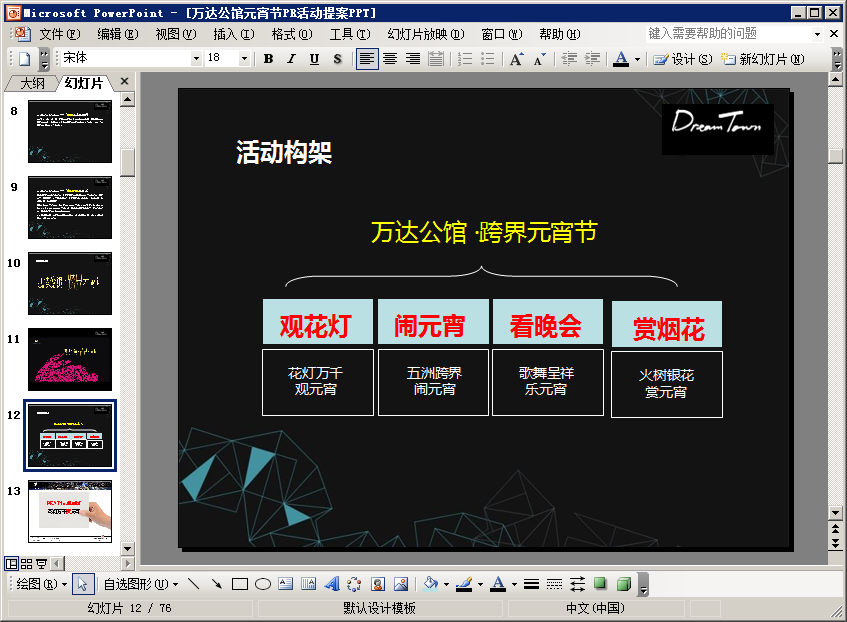Apply Line Color brush

pyautogui.click(x=464, y=584)
